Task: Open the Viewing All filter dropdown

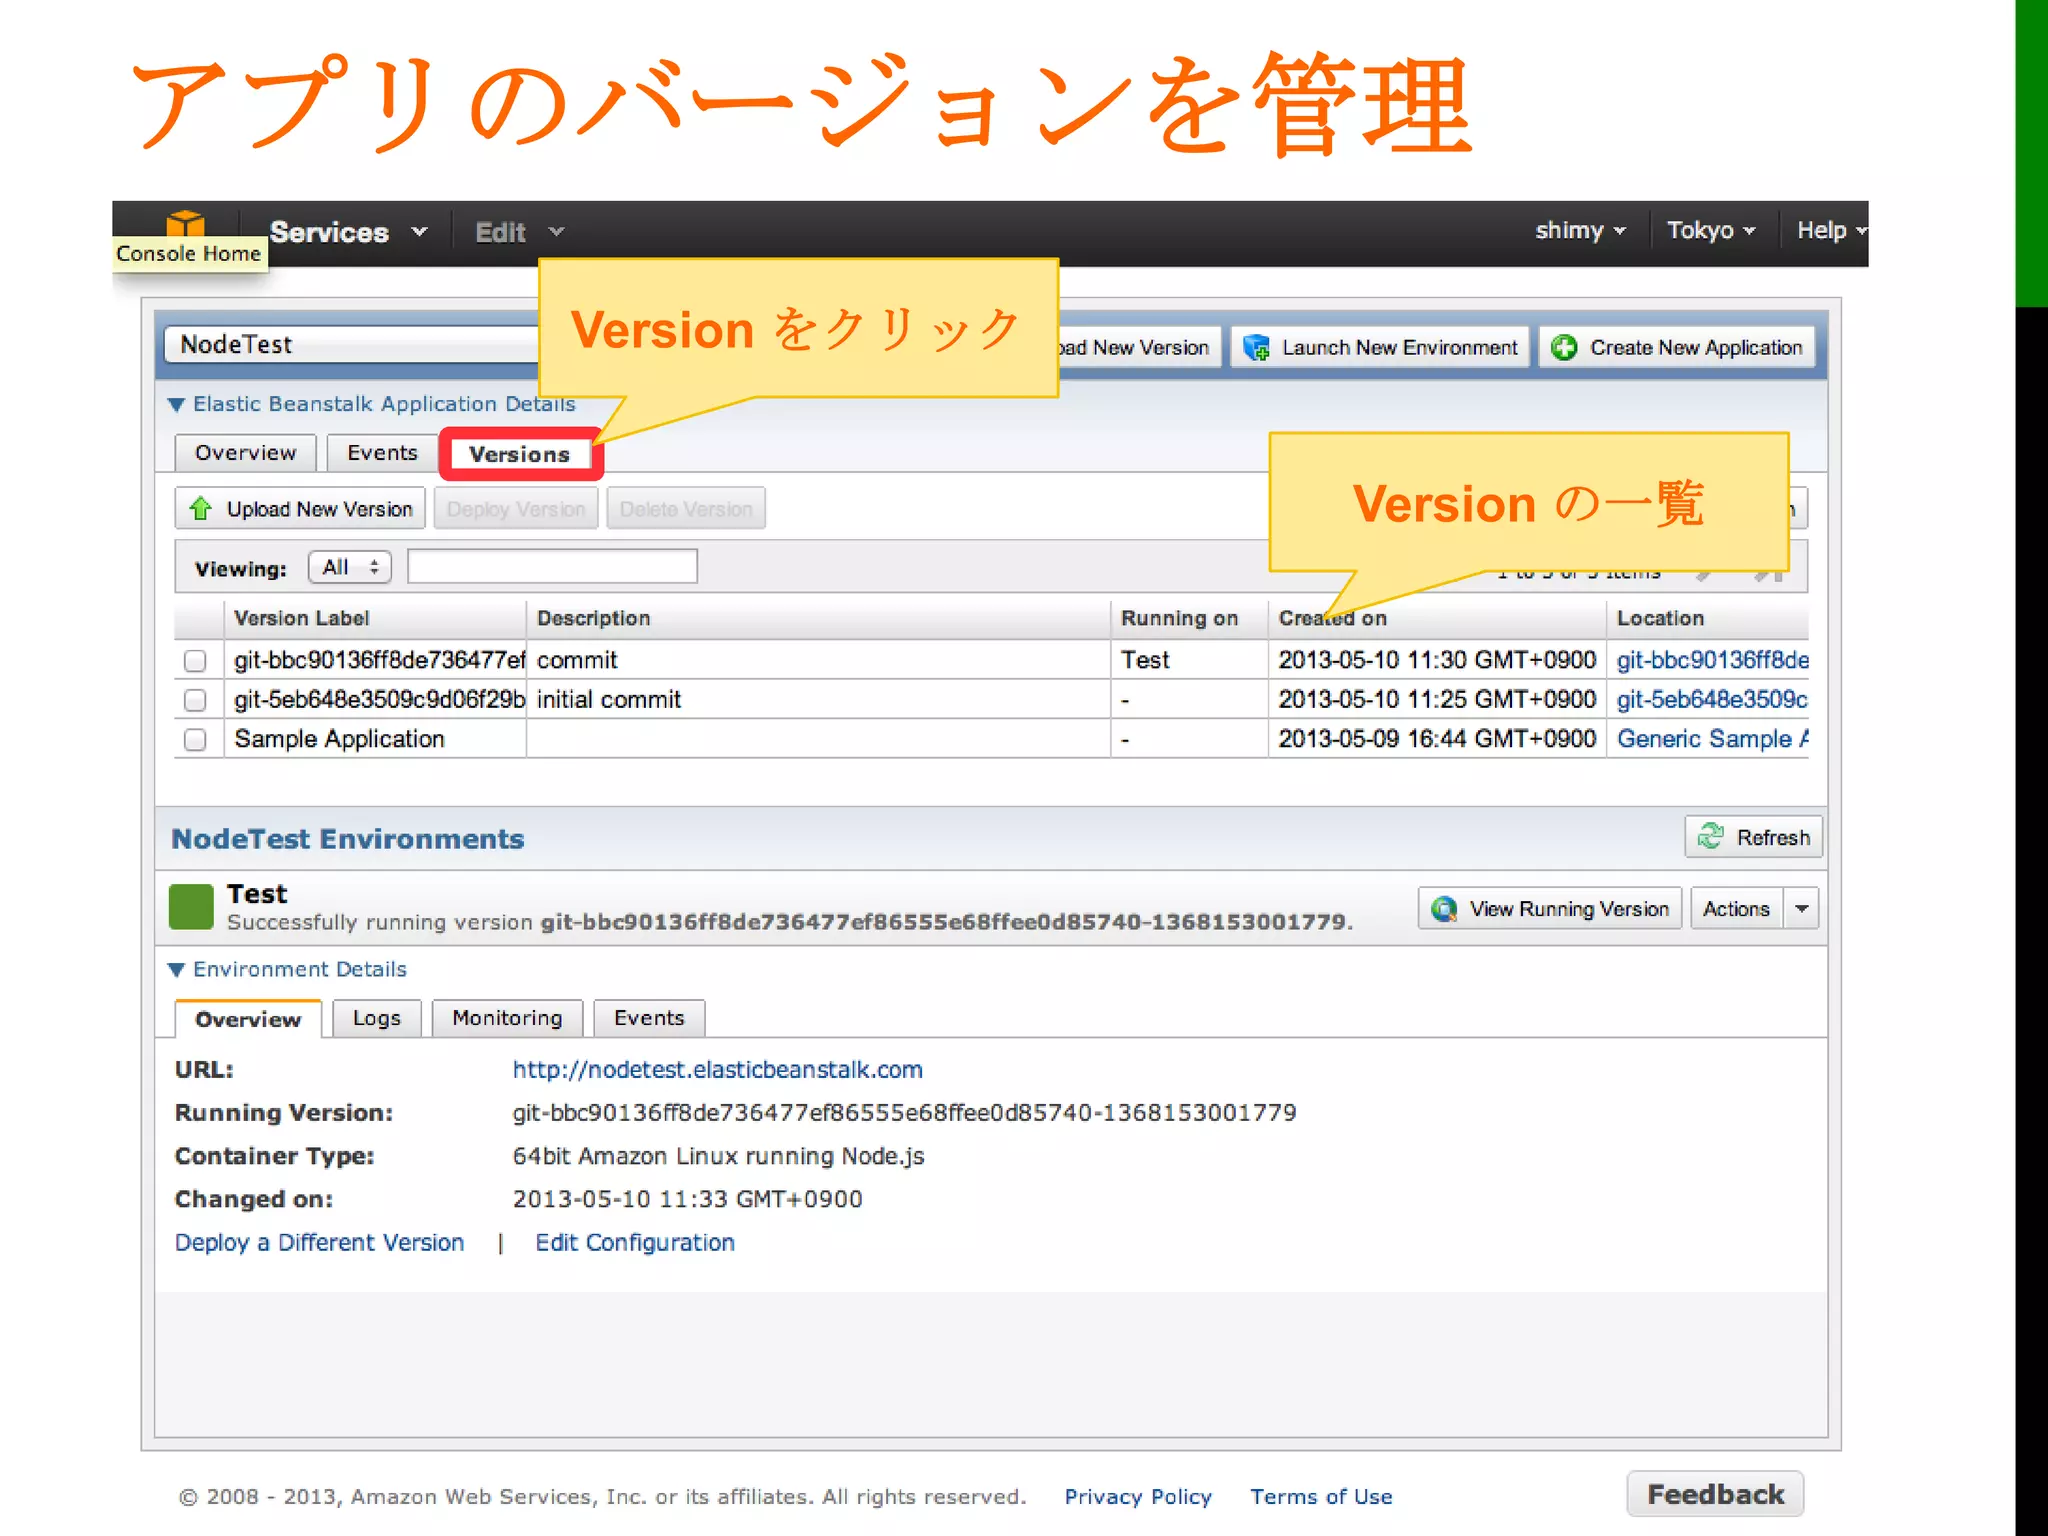Action: click(350, 567)
